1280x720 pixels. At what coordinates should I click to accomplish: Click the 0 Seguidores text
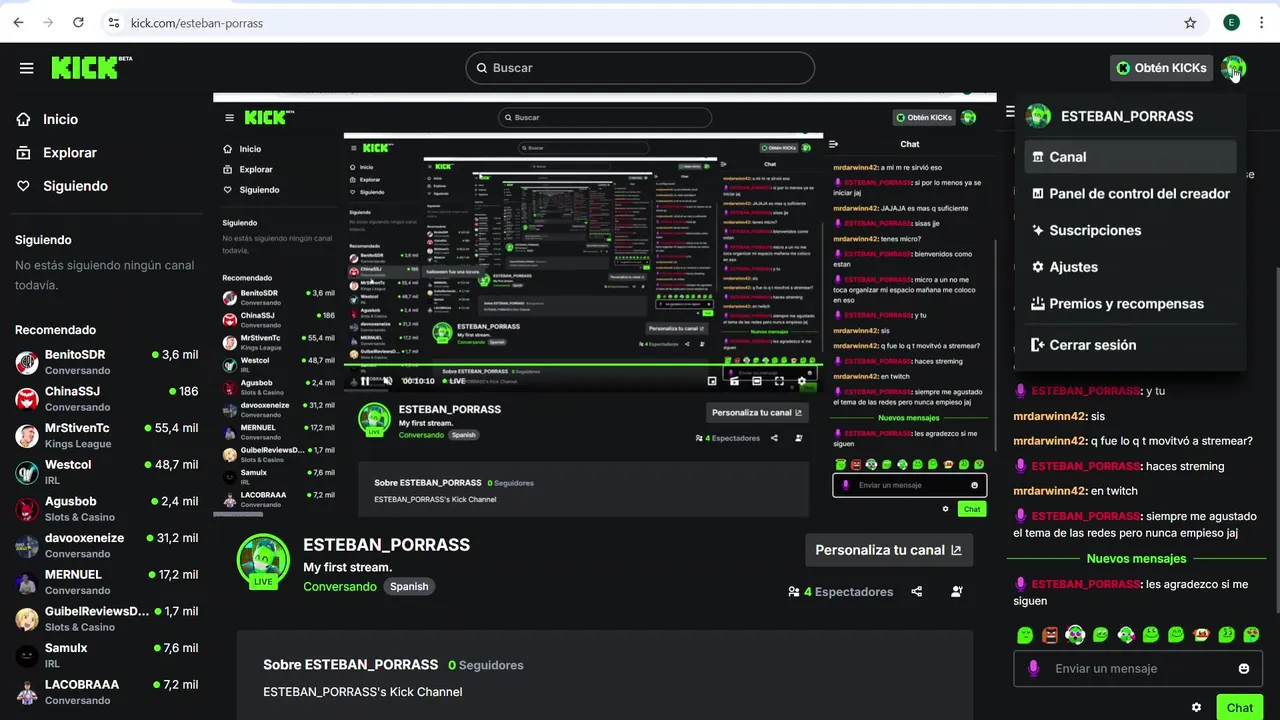[485, 665]
